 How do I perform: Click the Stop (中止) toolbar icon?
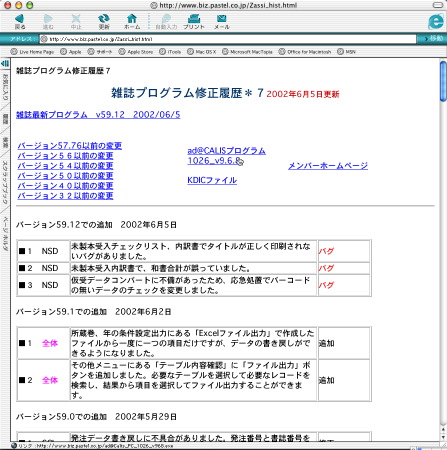(x=76, y=22)
